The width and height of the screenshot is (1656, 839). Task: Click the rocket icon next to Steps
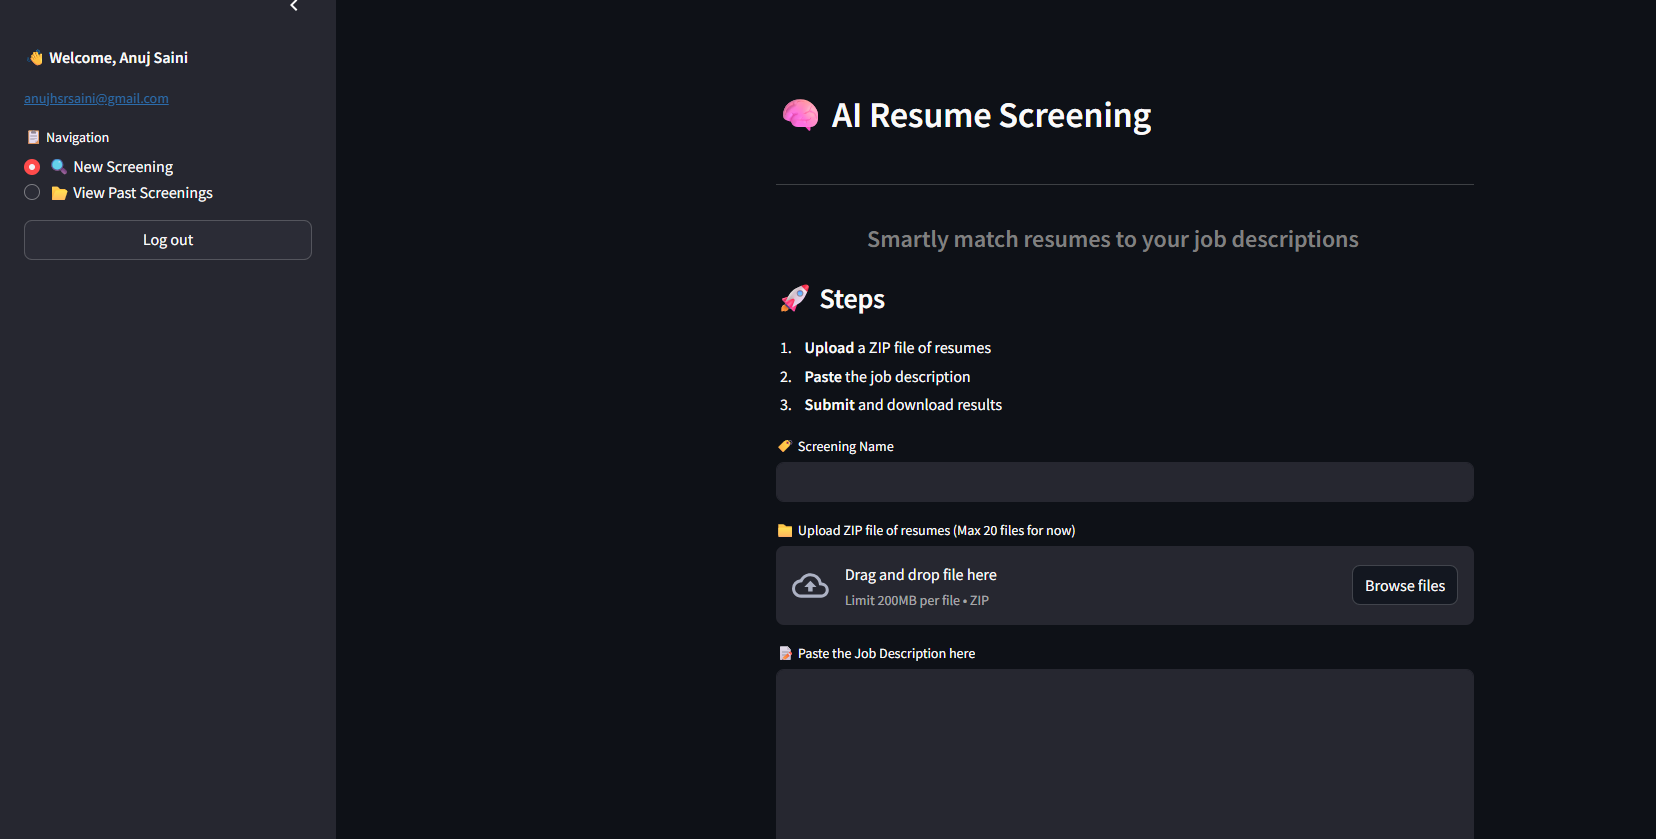794,298
